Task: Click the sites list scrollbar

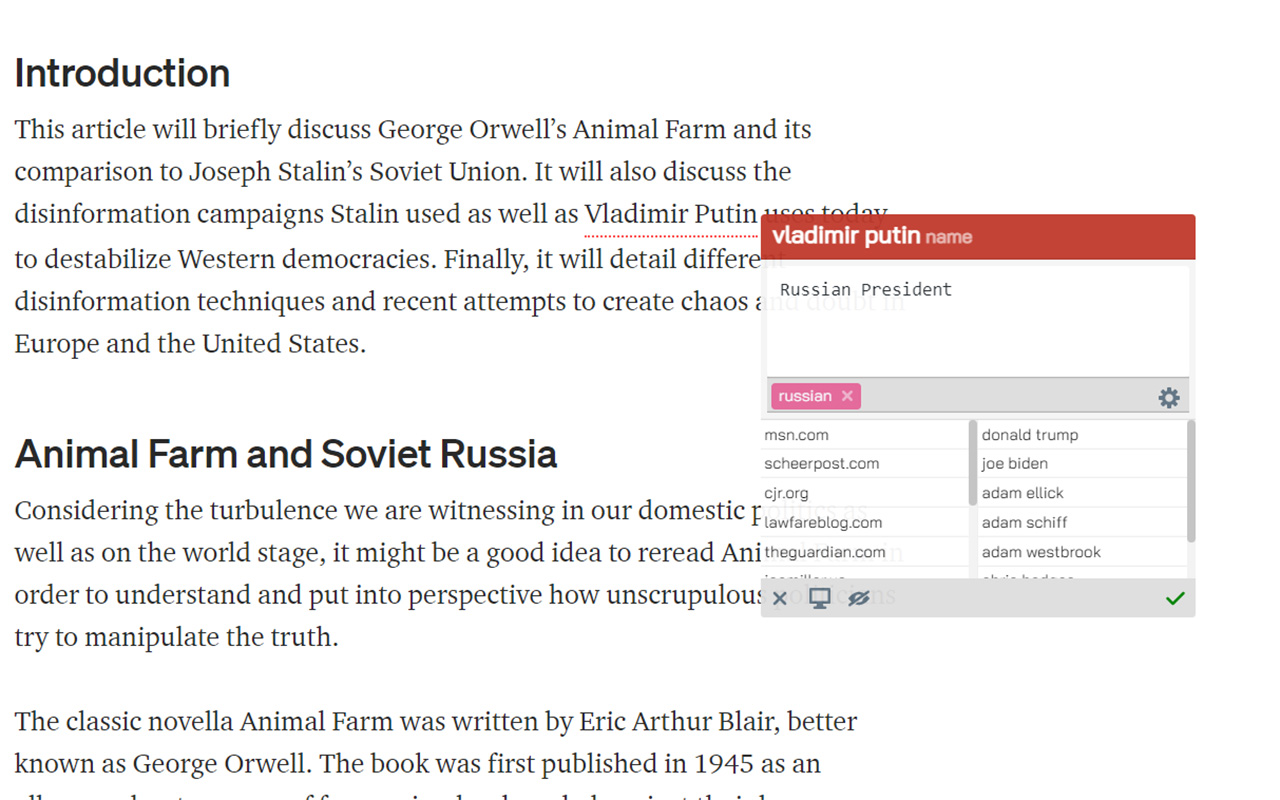Action: (x=973, y=463)
